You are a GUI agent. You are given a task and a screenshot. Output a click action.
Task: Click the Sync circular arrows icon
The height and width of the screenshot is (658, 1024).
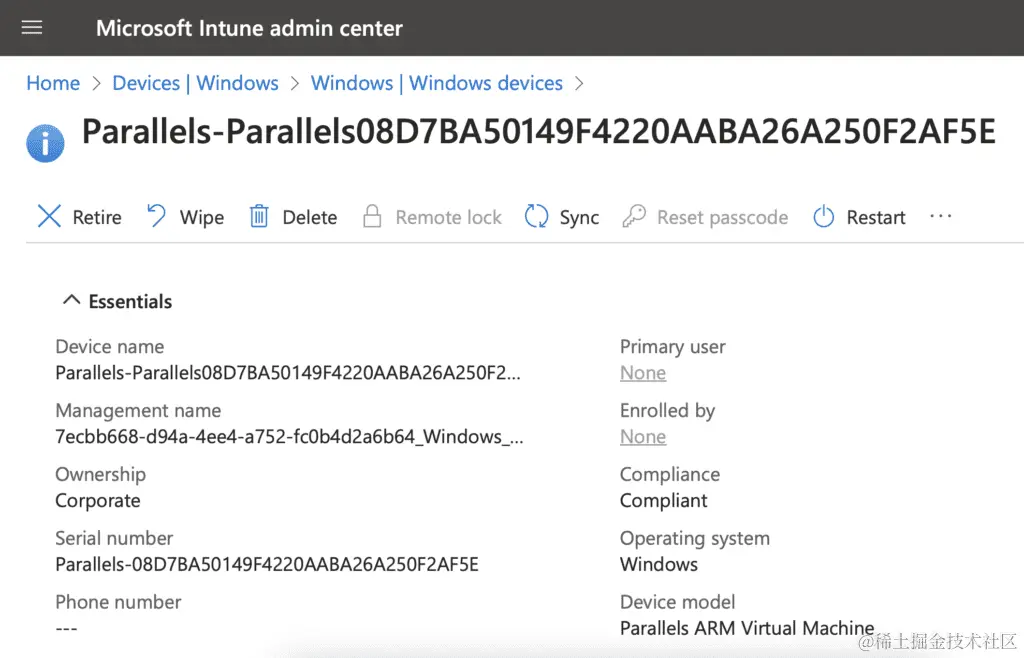pos(537,216)
